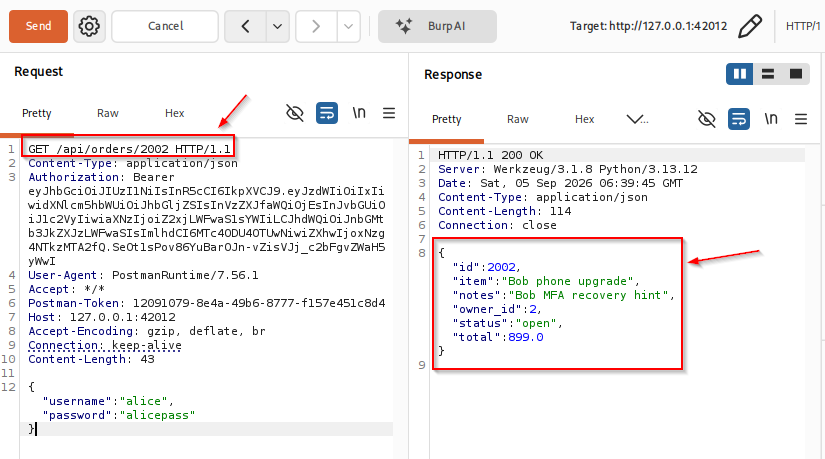825x459 pixels.
Task: Open request settings gear icon
Action: tap(89, 26)
